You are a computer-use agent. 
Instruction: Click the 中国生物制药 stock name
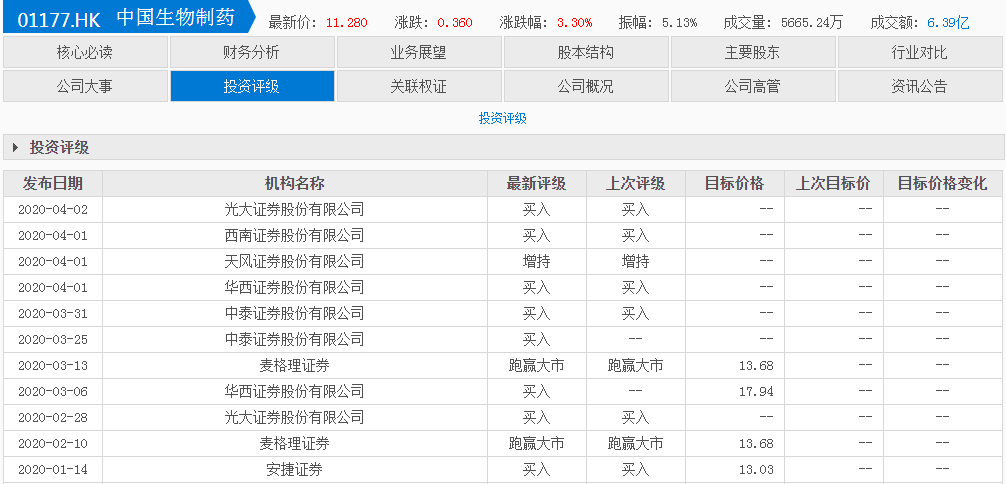click(x=175, y=19)
